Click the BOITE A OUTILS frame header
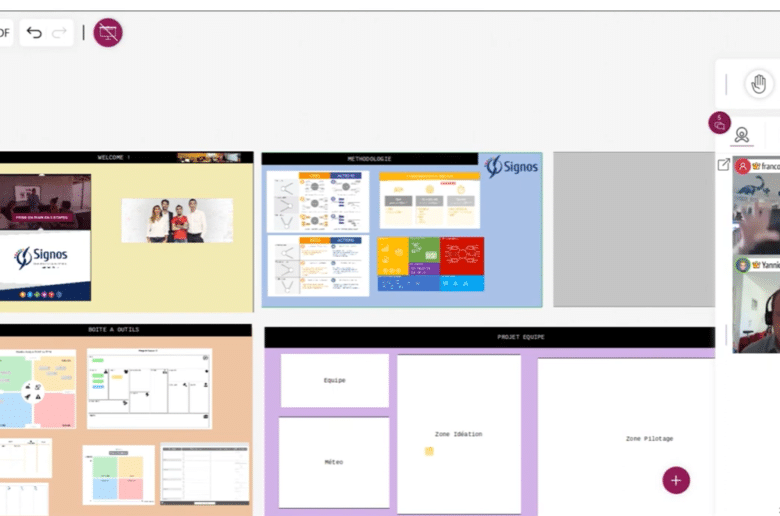The image size is (780, 516). pos(113,329)
